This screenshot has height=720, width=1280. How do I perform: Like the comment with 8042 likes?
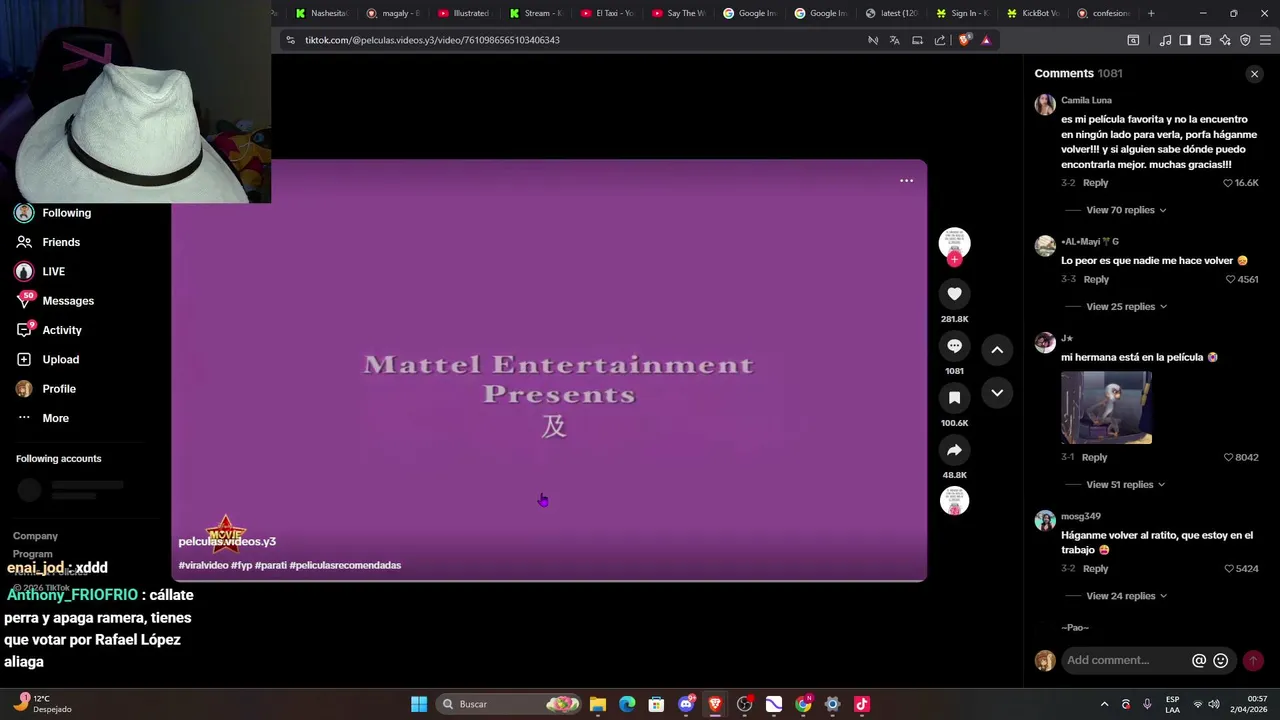[1228, 458]
